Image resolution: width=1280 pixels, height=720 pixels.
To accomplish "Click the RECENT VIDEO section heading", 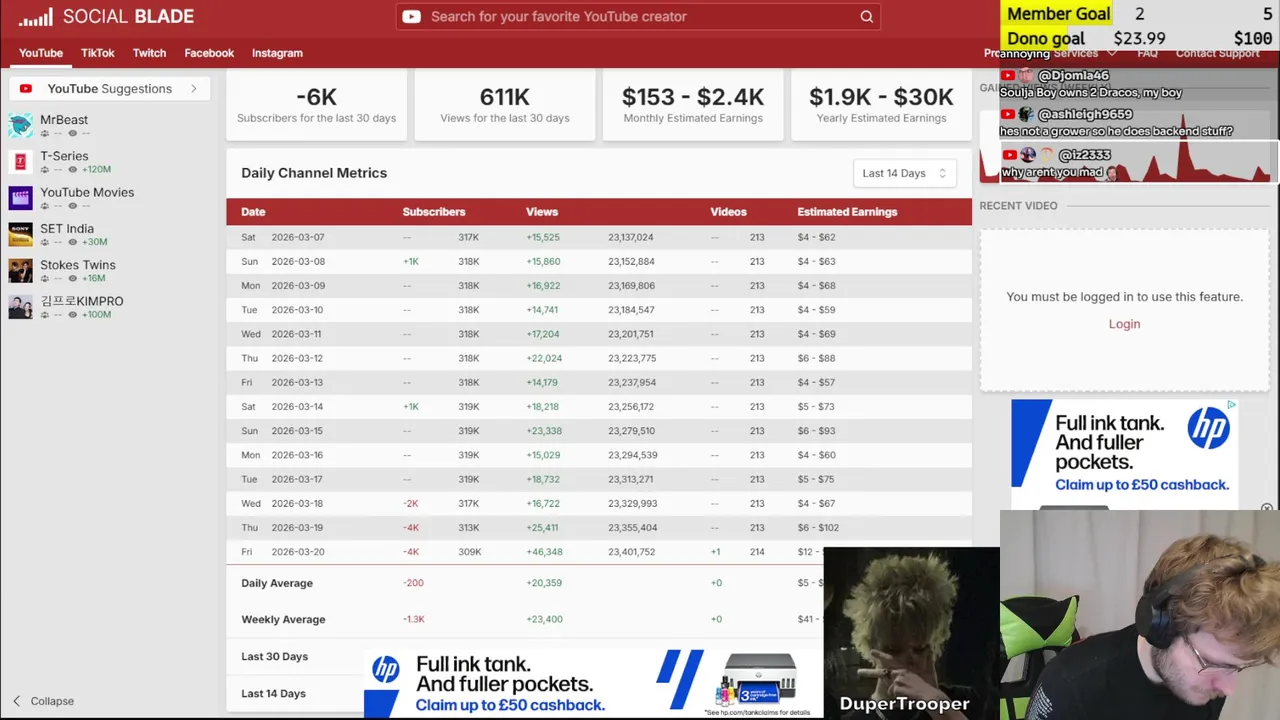I will [x=1018, y=206].
